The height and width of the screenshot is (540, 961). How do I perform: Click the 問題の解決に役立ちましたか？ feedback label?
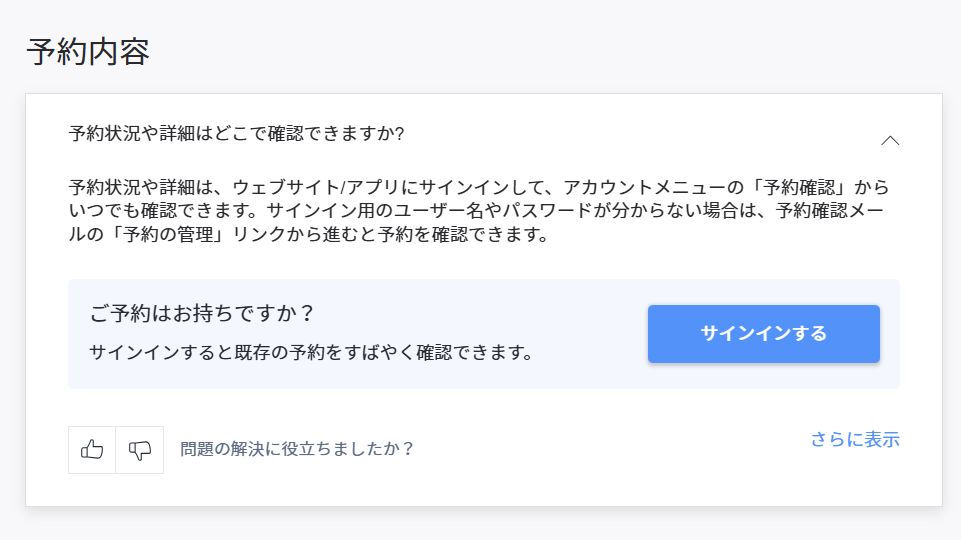(297, 449)
